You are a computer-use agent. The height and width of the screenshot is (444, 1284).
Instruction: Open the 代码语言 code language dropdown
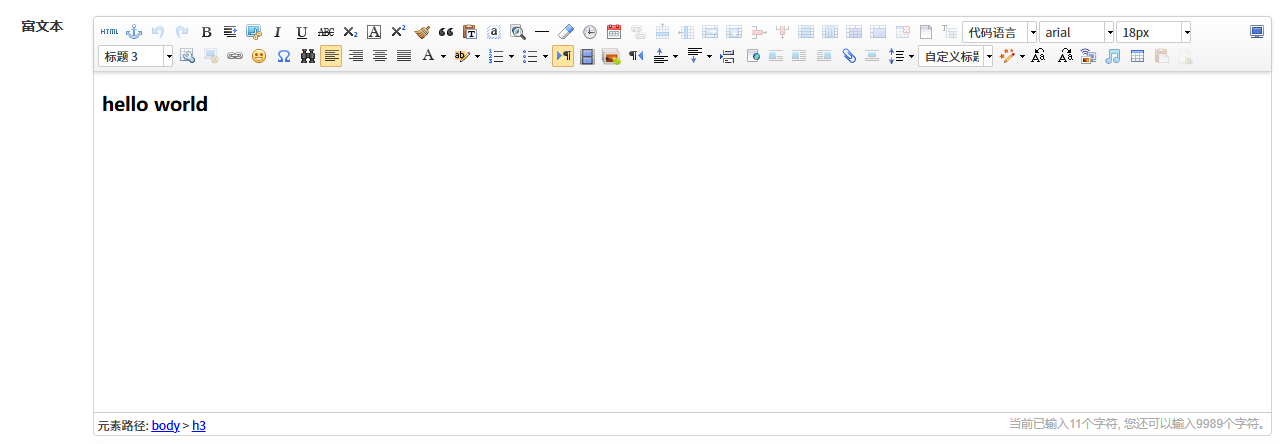(1032, 32)
